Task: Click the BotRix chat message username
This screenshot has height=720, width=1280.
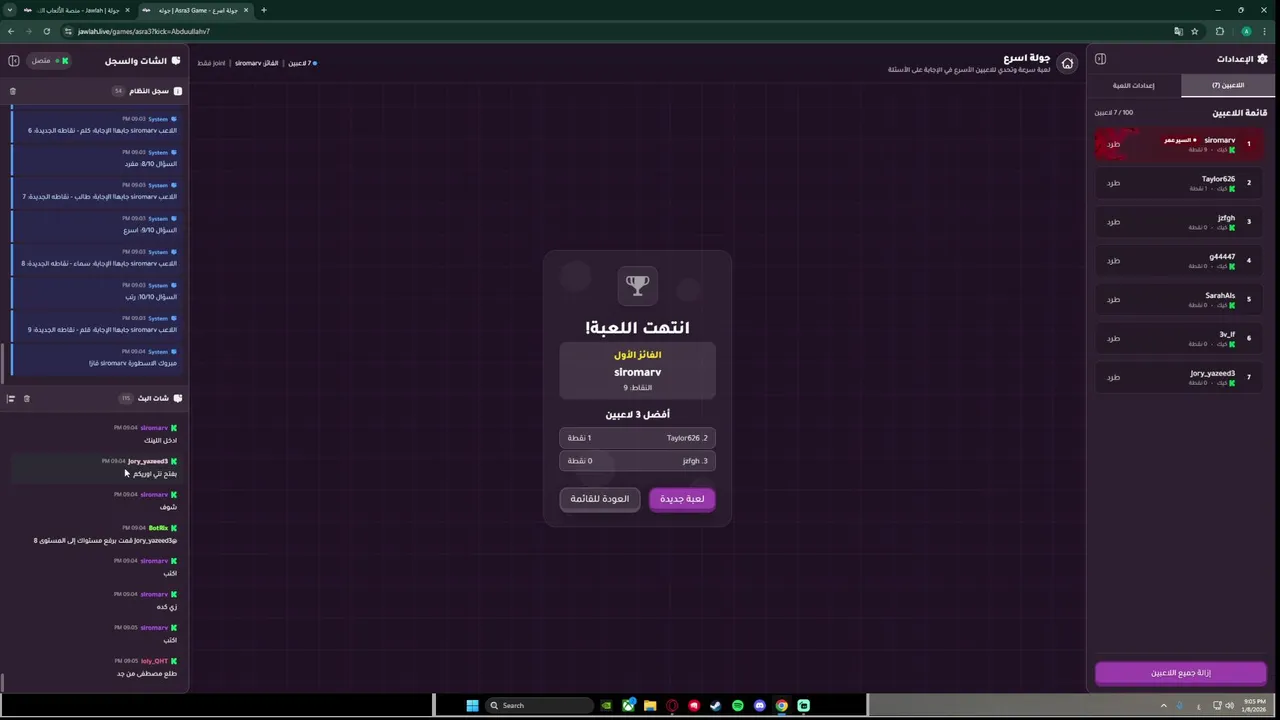Action: click(x=158, y=528)
